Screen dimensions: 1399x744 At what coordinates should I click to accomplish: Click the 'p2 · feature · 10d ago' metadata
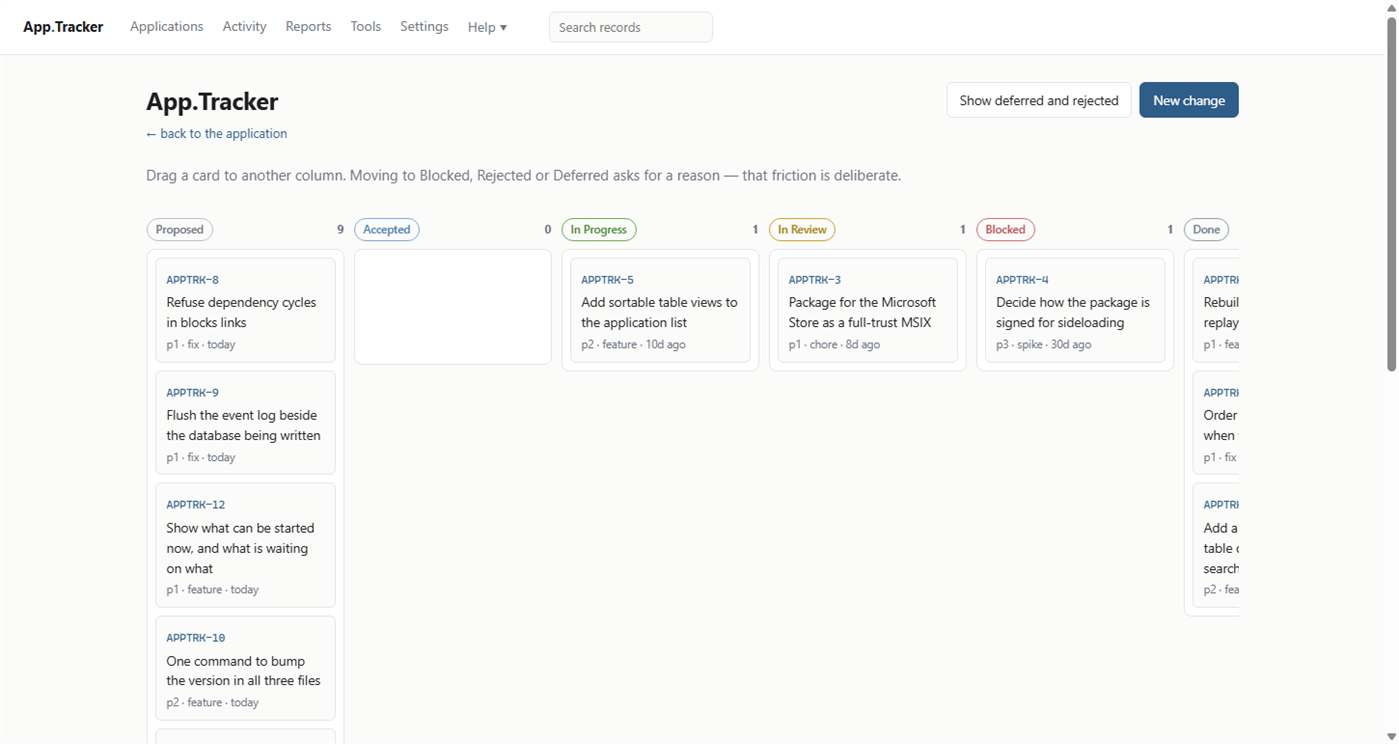(x=633, y=344)
